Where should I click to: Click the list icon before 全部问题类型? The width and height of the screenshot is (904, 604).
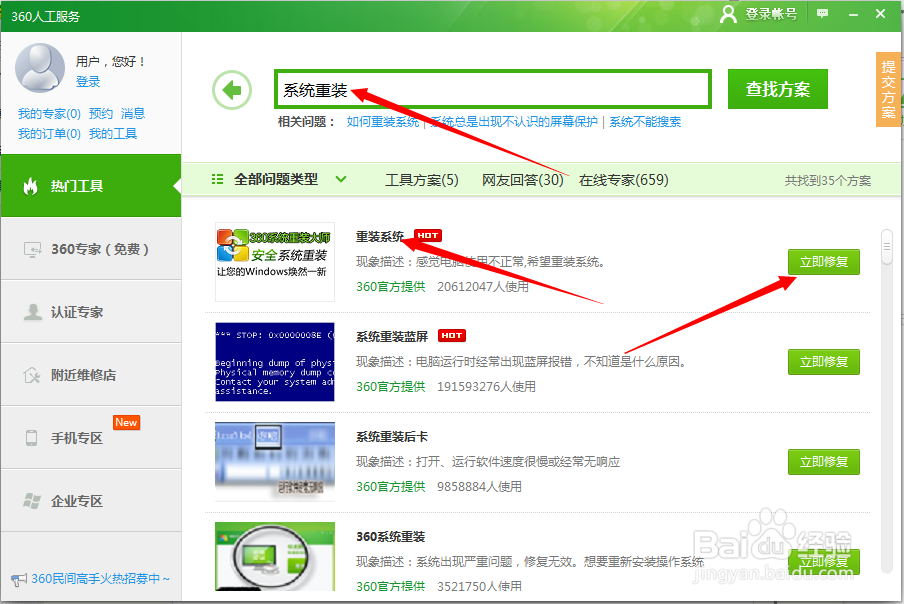[x=217, y=179]
